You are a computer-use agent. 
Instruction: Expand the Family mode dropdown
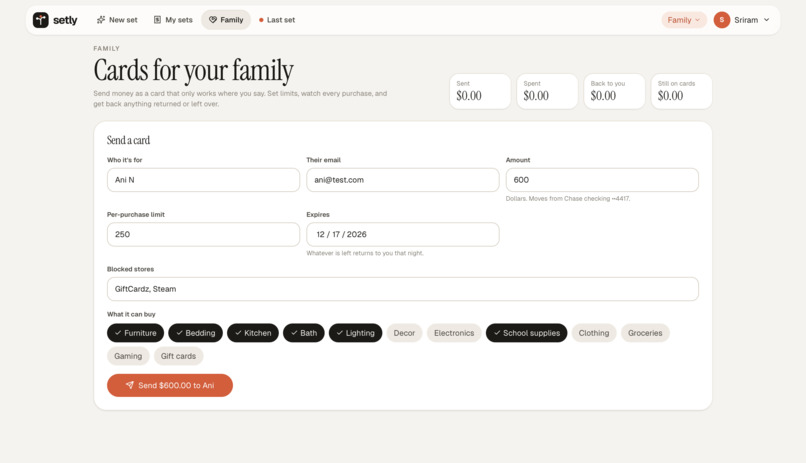click(684, 20)
